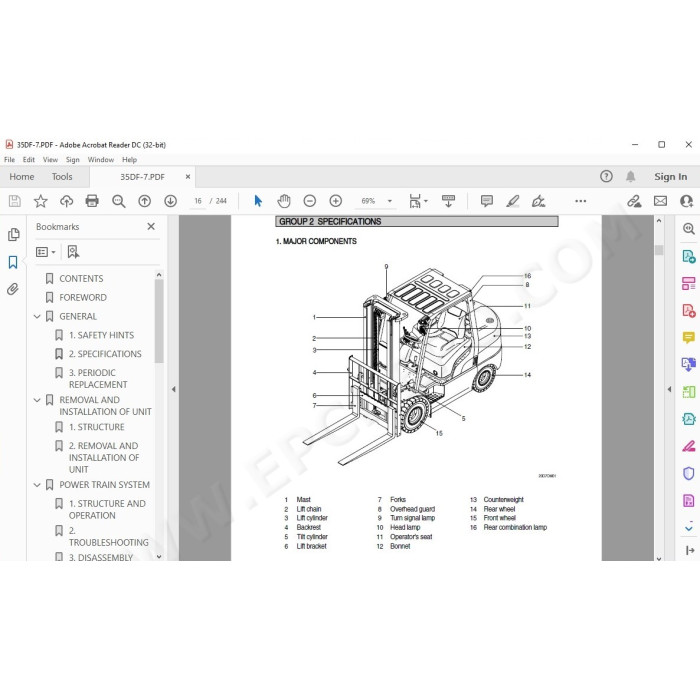Click the Save file icon
Viewport: 700px width, 700px height.
pos(14,201)
